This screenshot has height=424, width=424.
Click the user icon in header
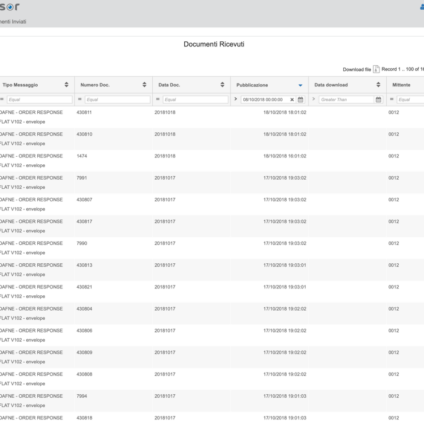pyautogui.click(x=422, y=7)
